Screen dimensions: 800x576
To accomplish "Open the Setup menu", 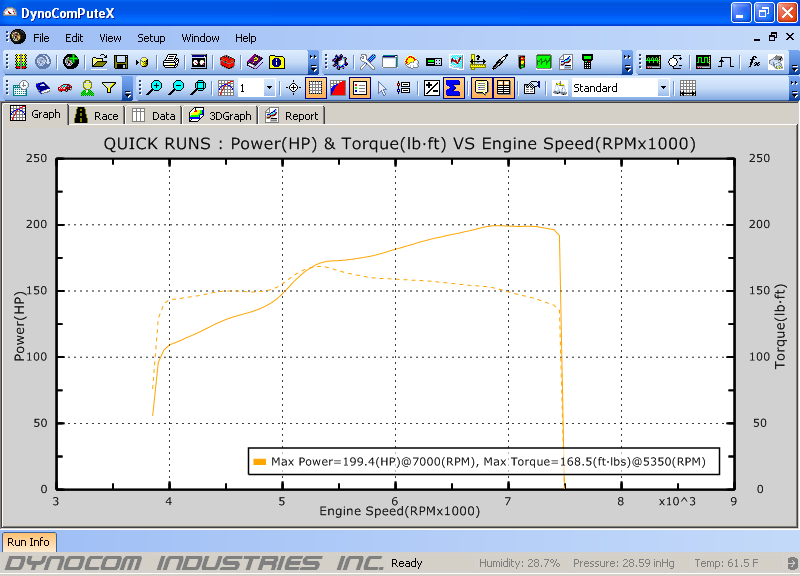I will [151, 38].
